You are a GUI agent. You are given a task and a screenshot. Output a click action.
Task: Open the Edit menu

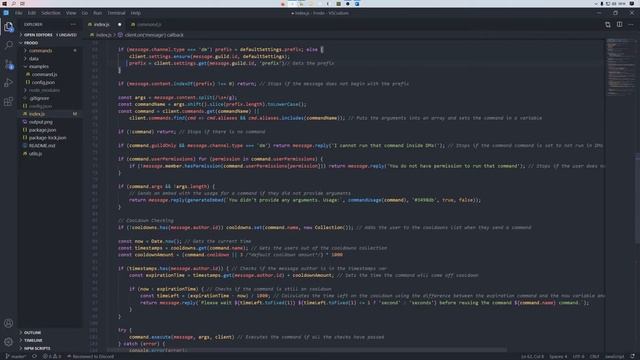[x=31, y=13]
